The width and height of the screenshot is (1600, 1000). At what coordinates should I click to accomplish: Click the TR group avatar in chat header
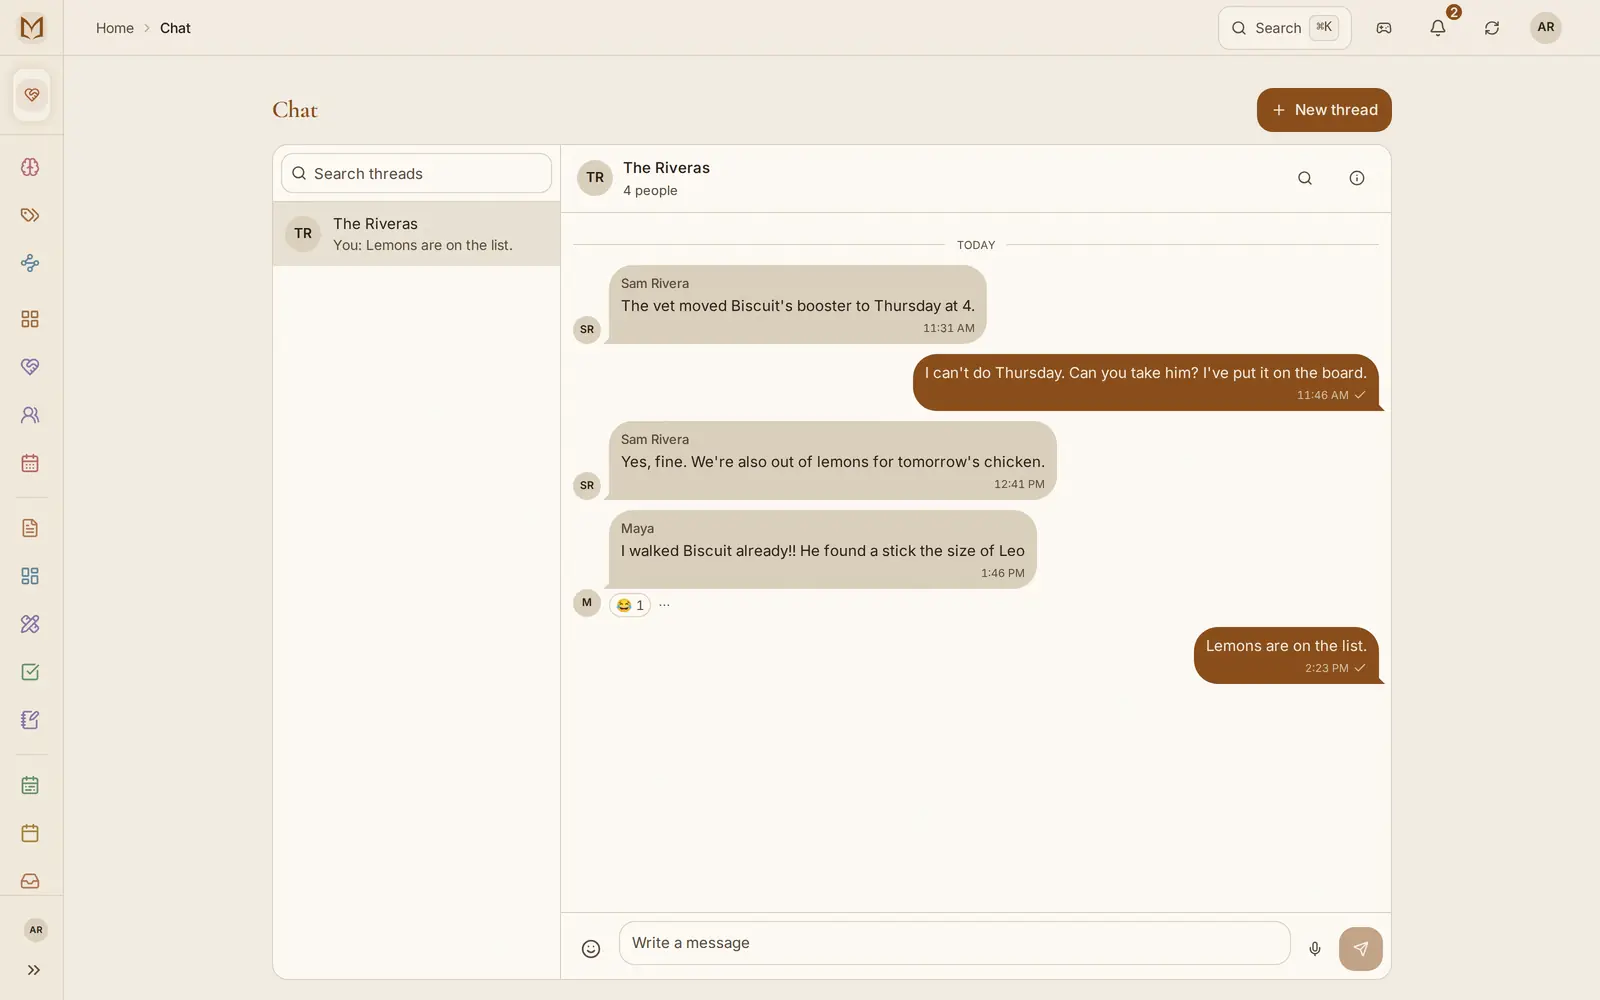(595, 178)
